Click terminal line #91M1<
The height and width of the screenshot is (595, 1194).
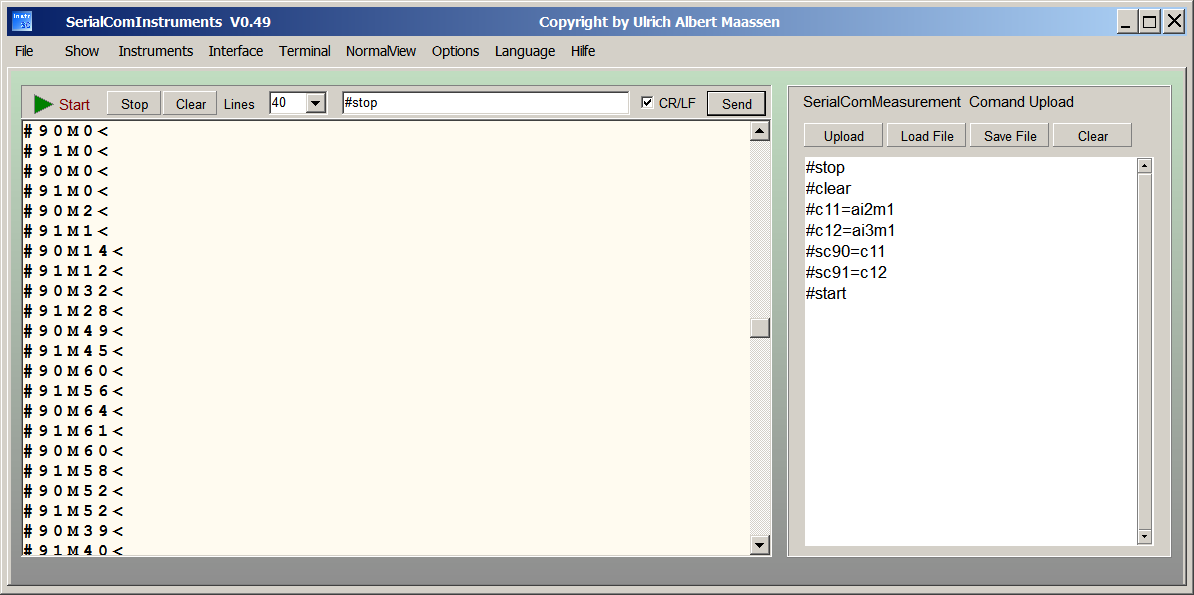[x=66, y=231]
